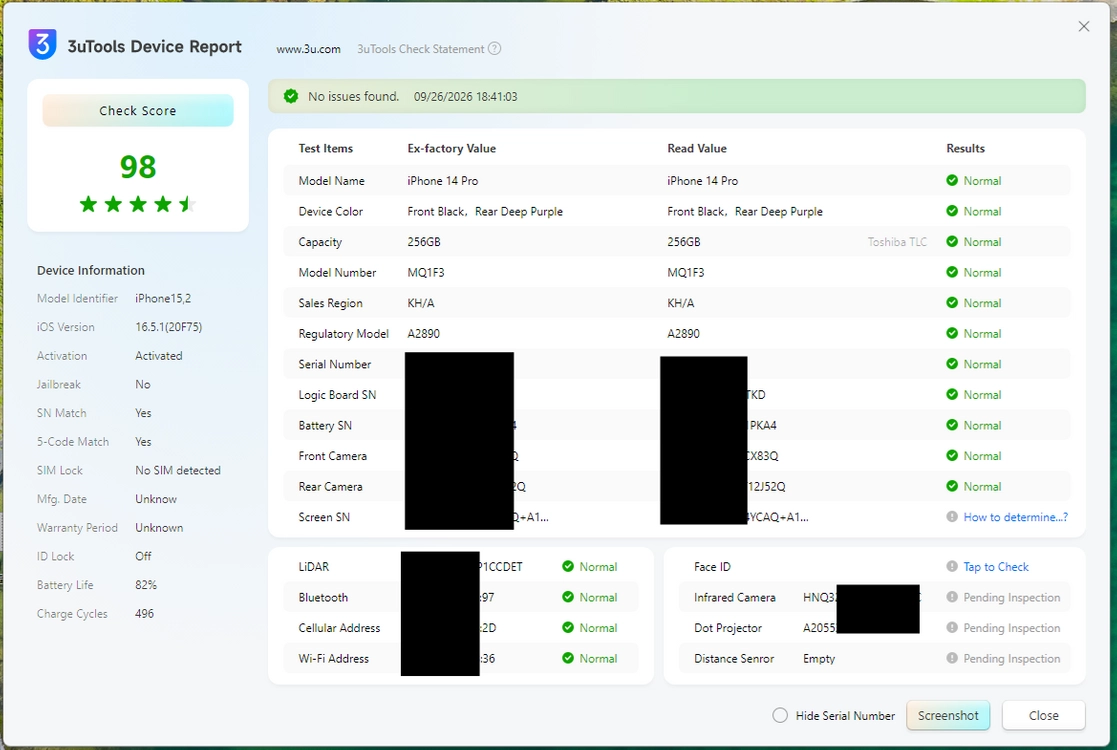
Task: Click the Warranty Period value Unknown
Action: pos(159,528)
